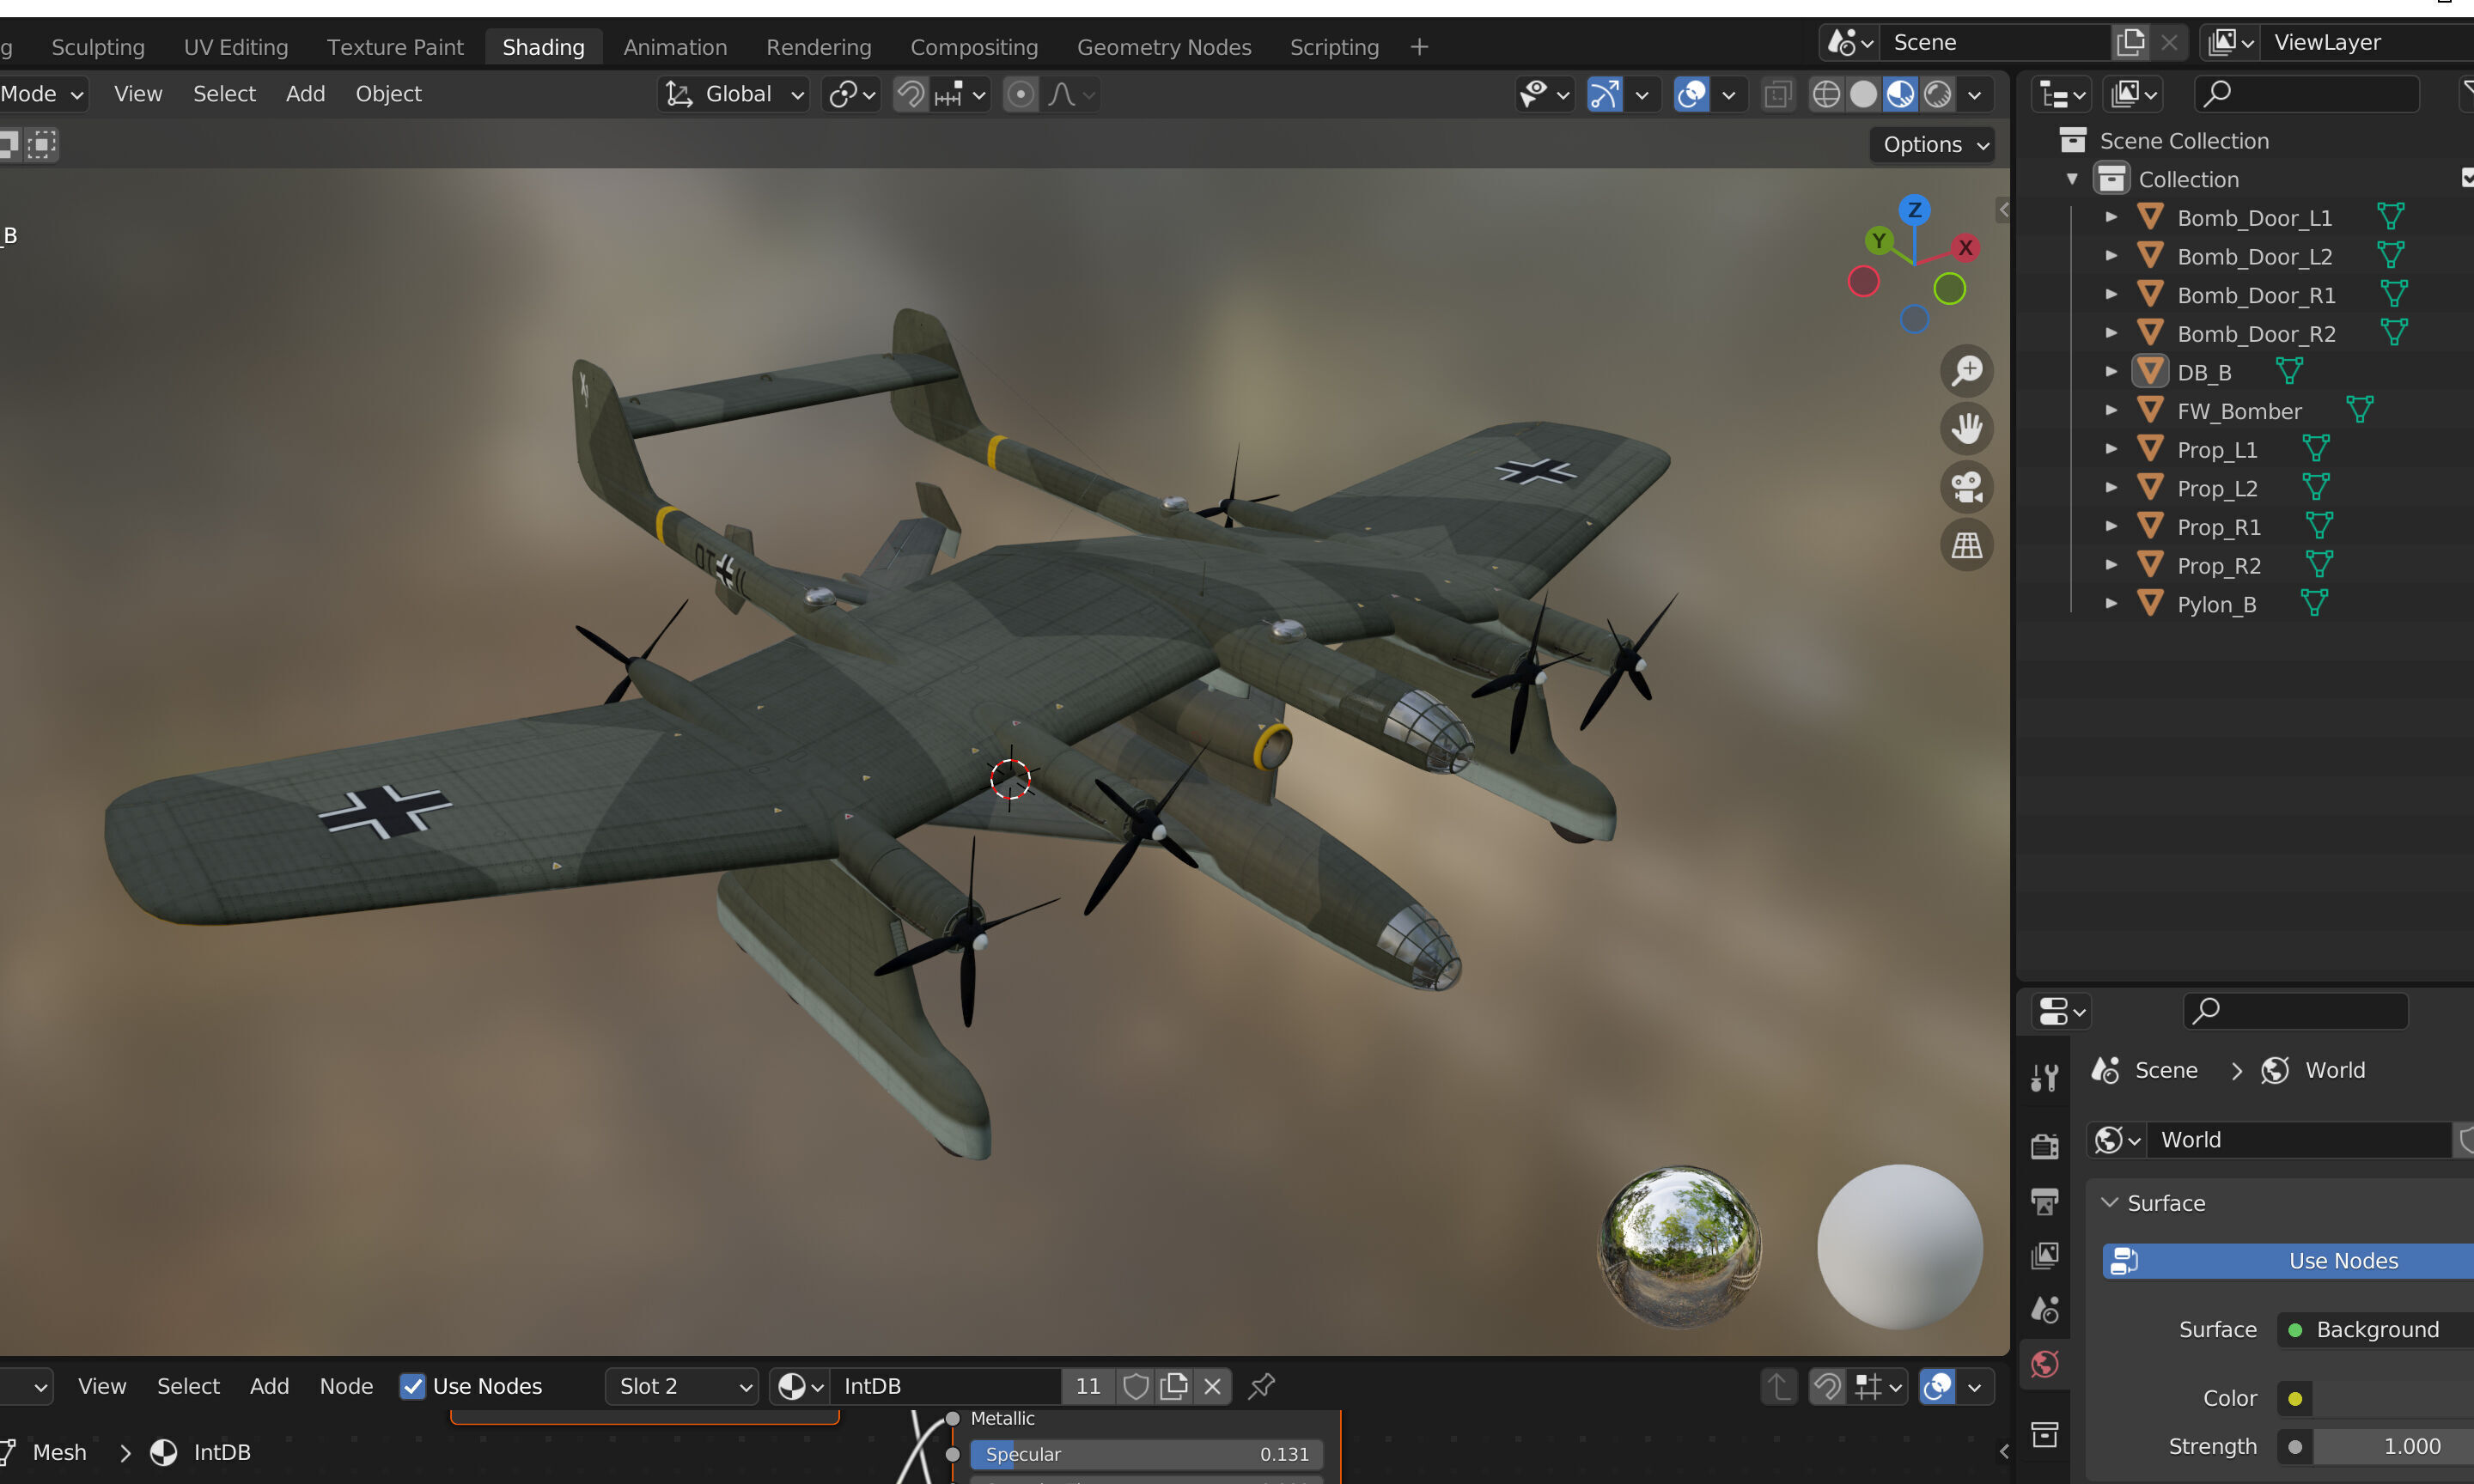Screen dimensions: 2474x1484
Task: Select rendered viewport shading
Action: (1938, 94)
